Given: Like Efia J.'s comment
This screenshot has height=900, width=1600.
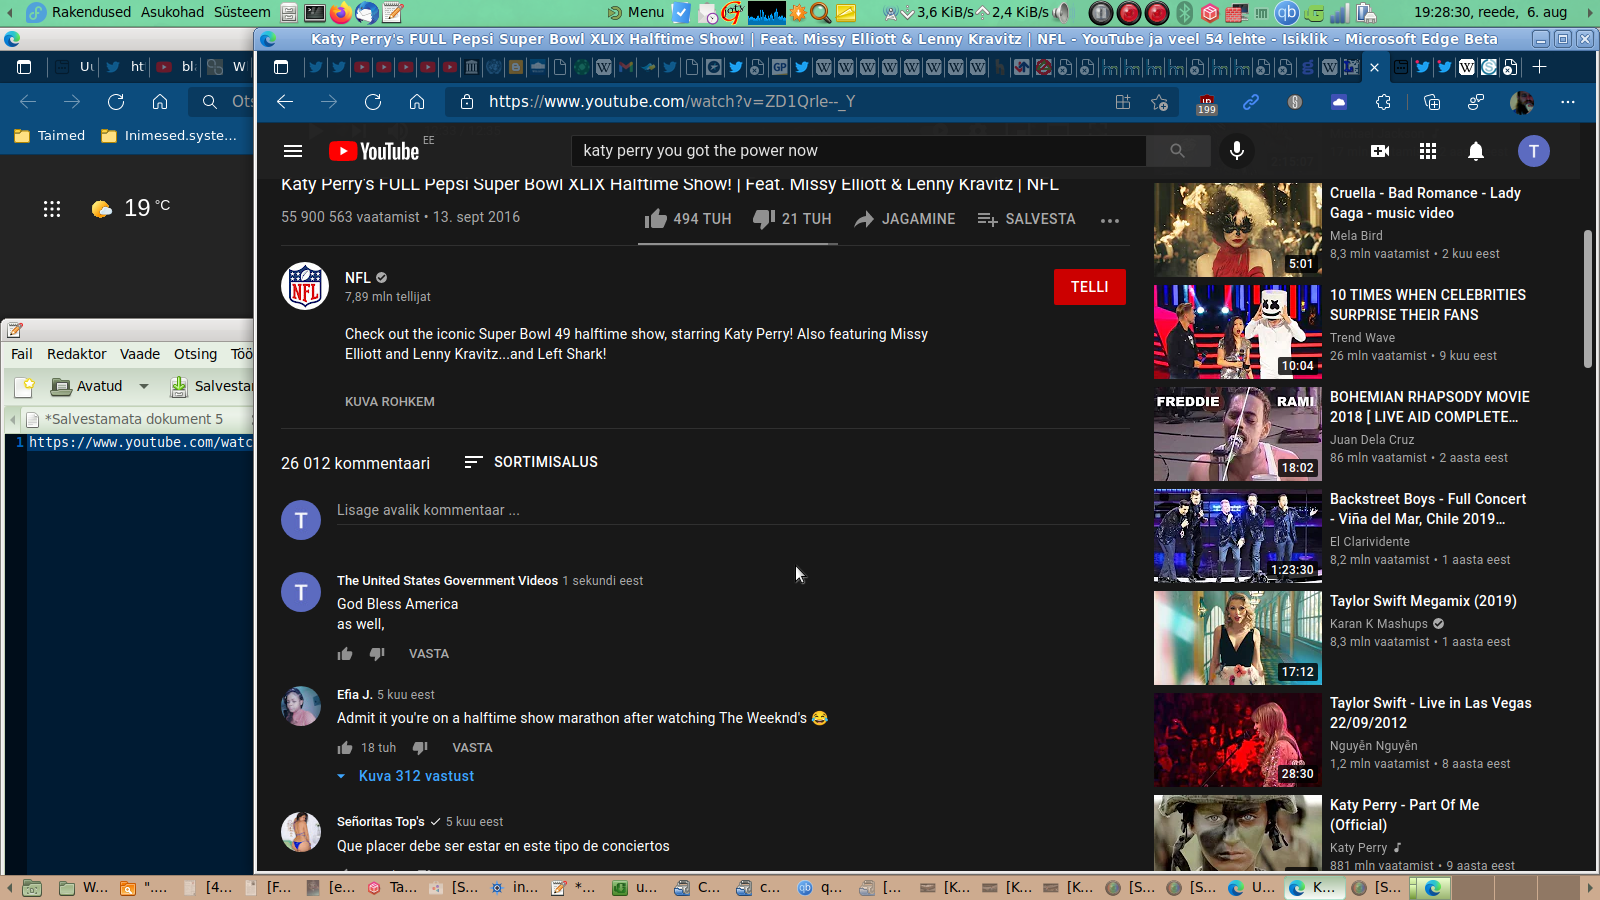Looking at the screenshot, I should coord(345,748).
